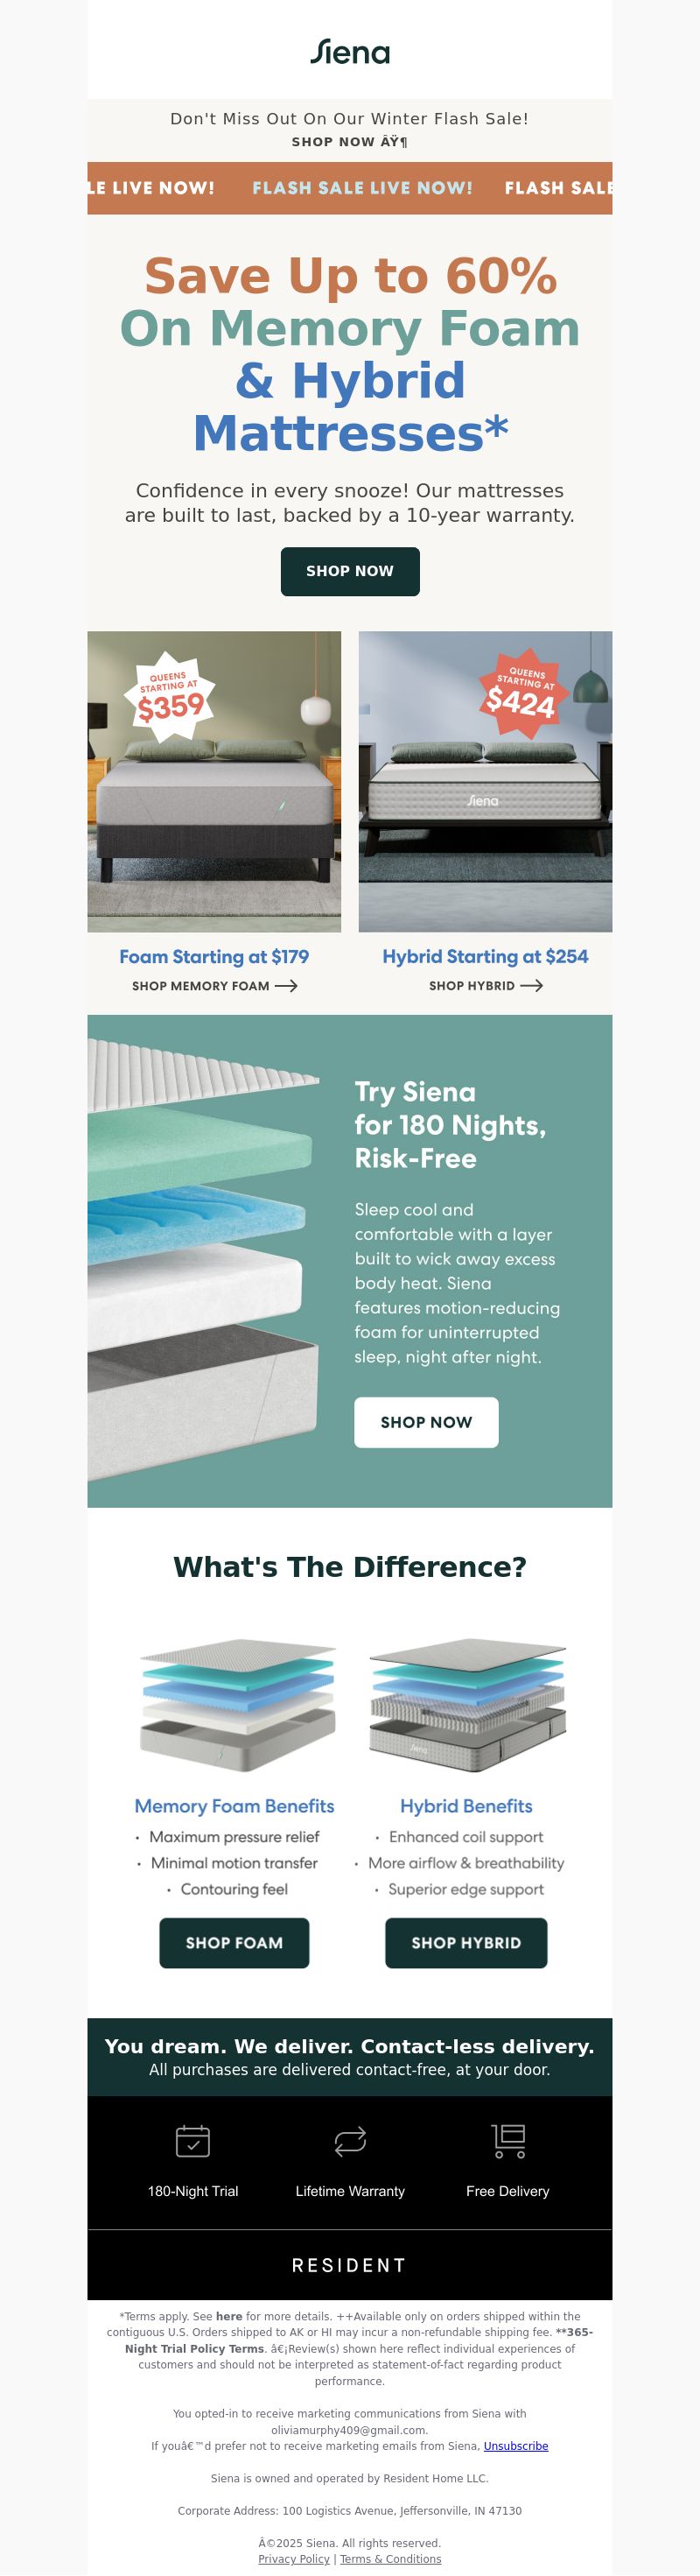Click the dark Shop Now button below the warranty text
This screenshot has height=2576, width=700.
(350, 571)
